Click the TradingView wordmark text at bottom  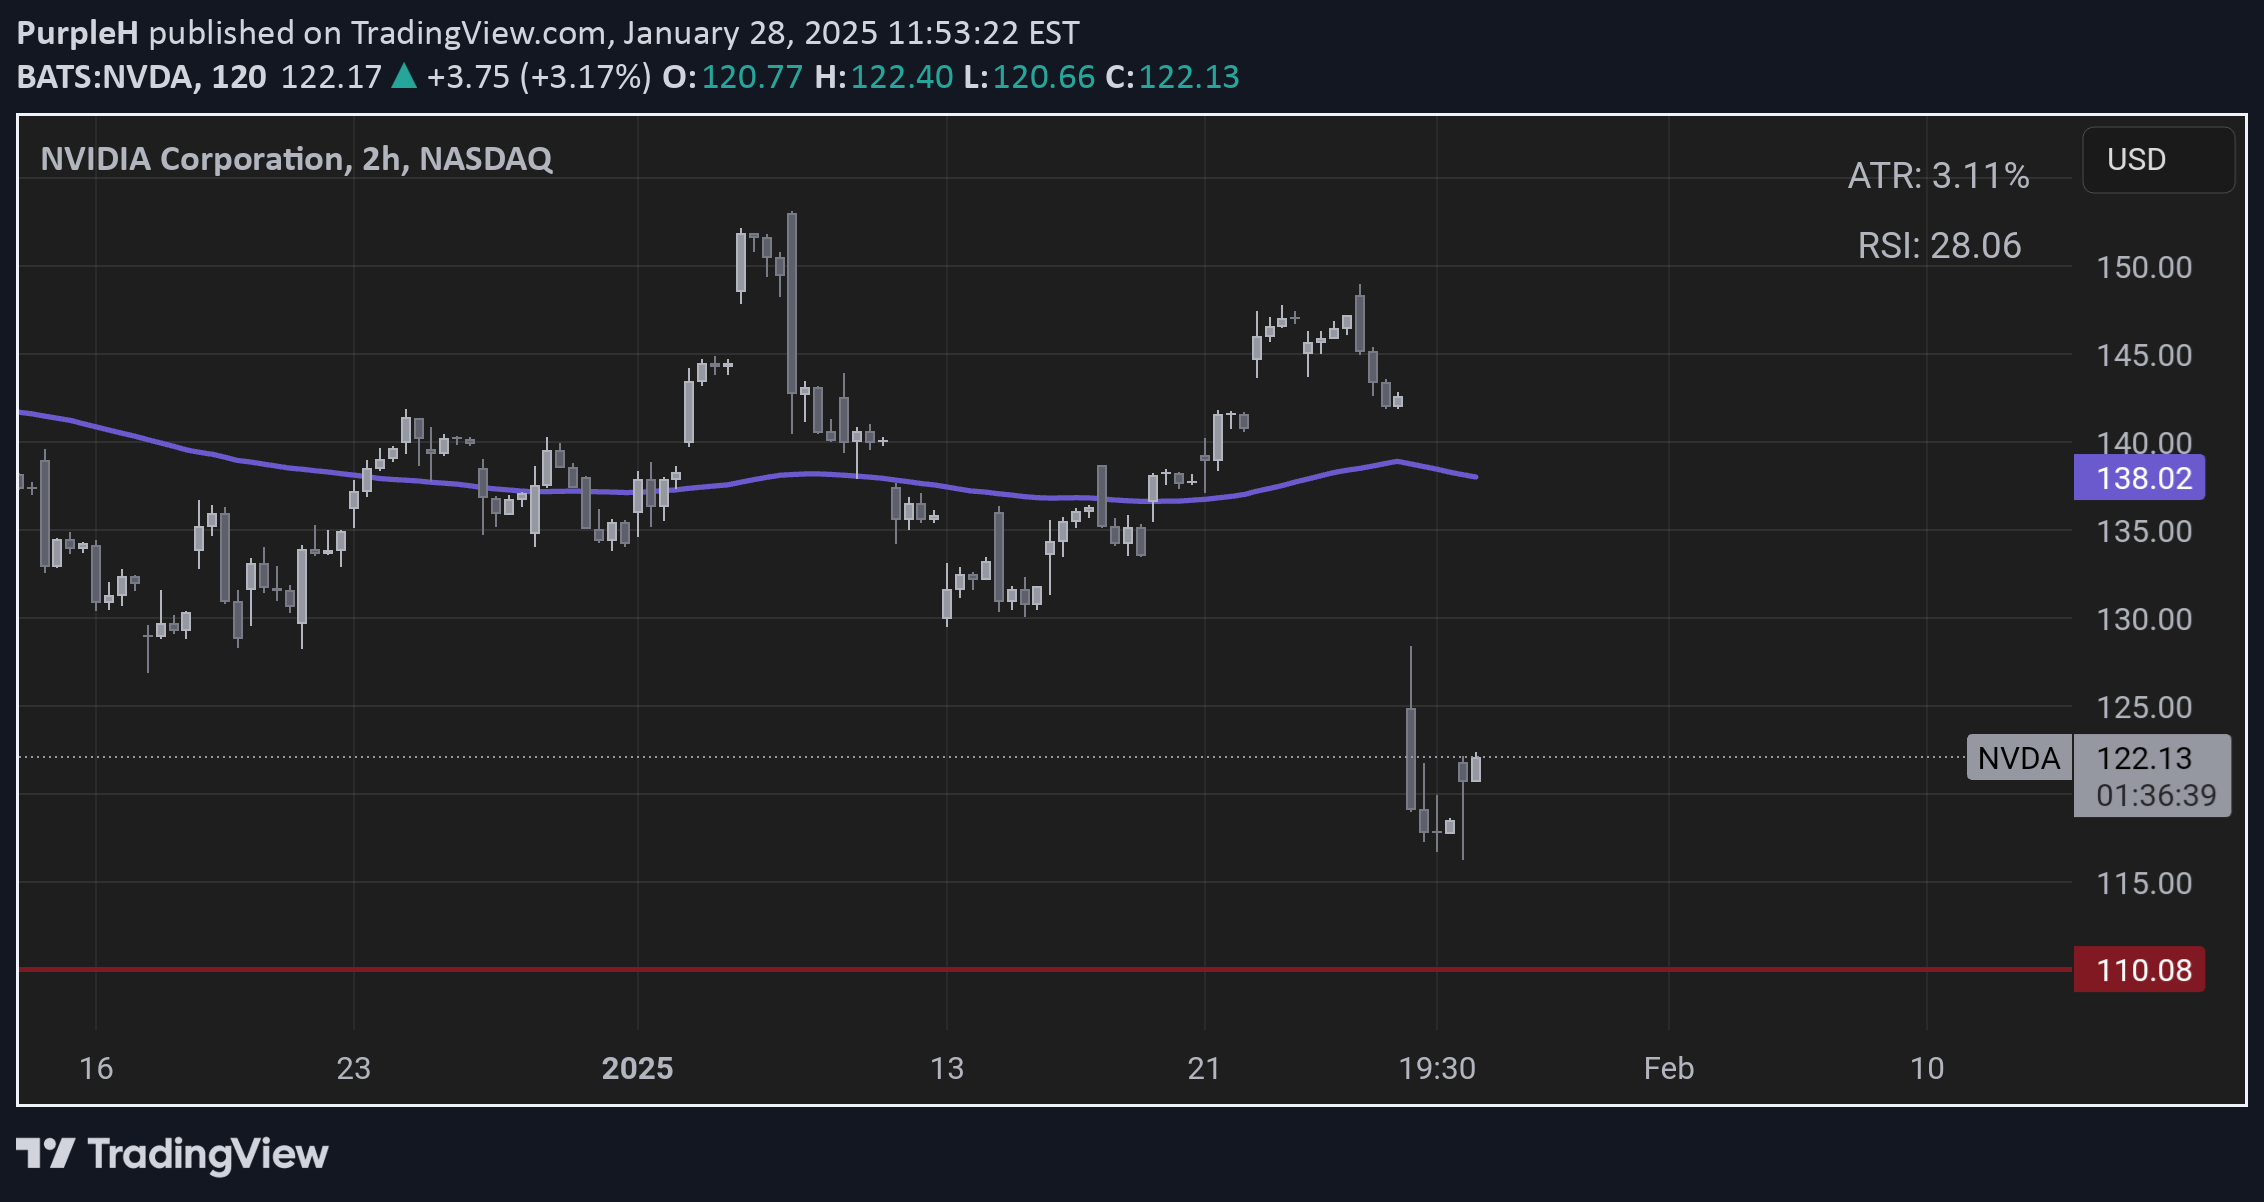coord(207,1154)
